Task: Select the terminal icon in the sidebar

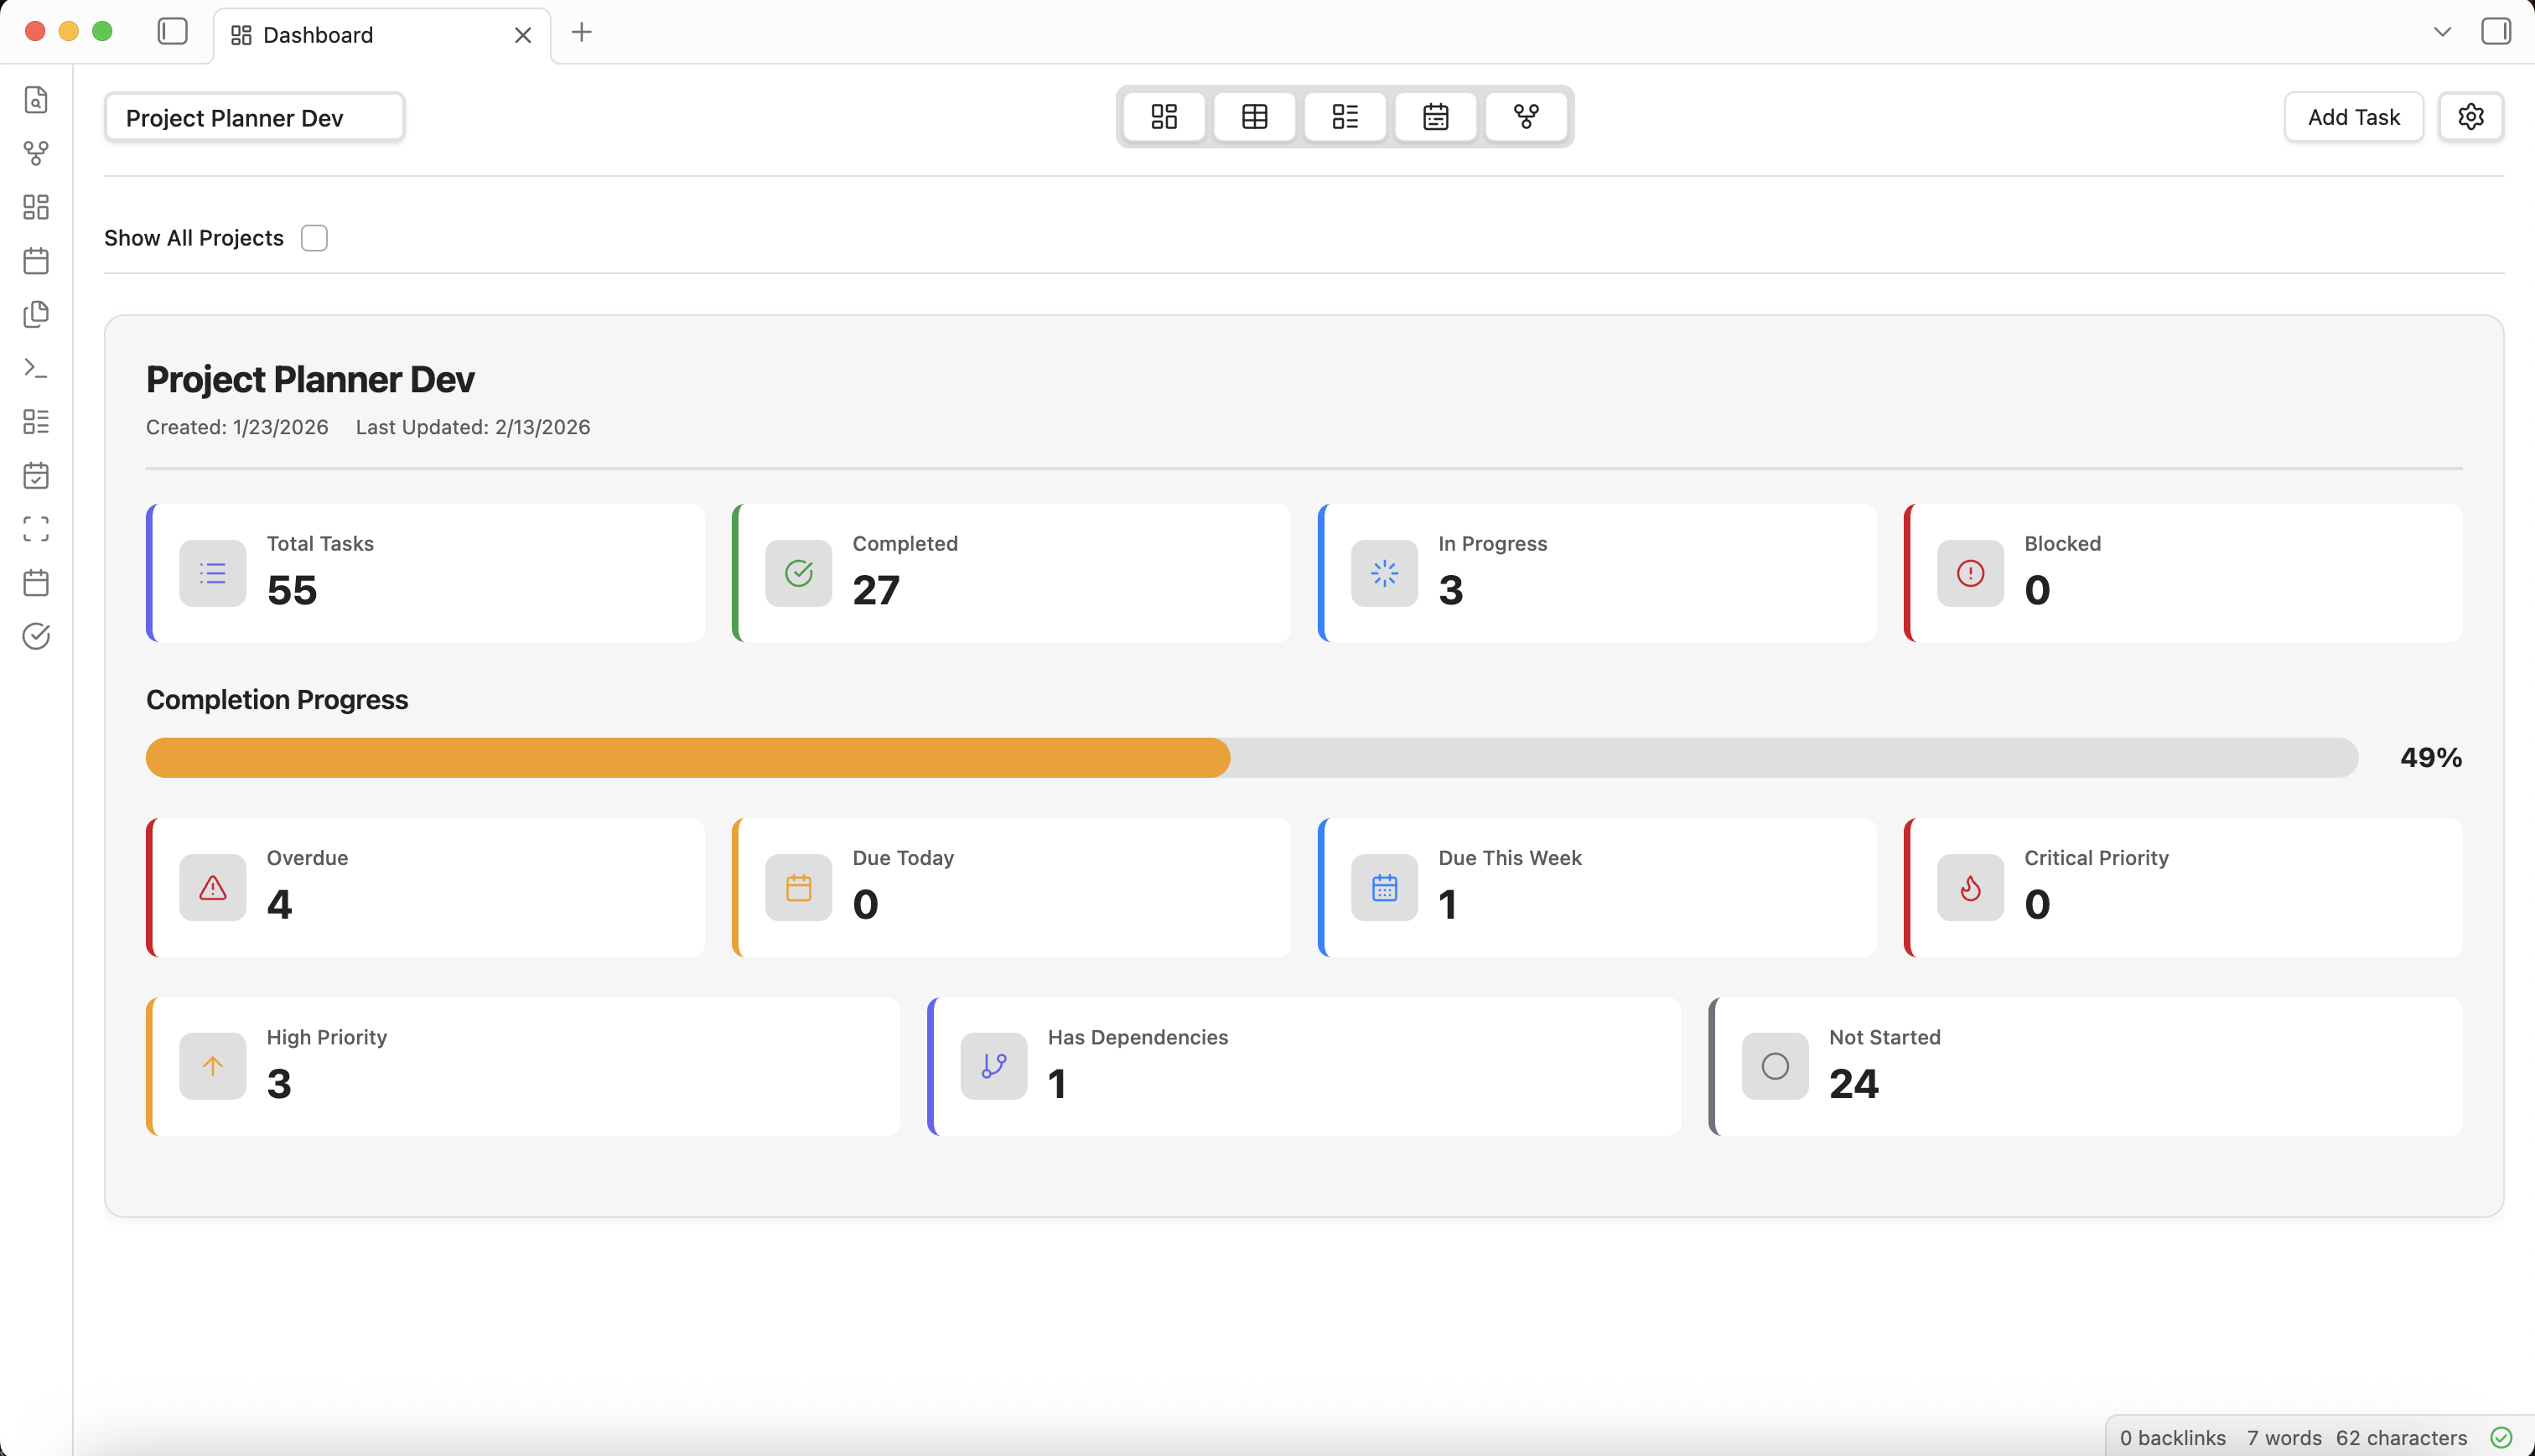Action: point(36,368)
